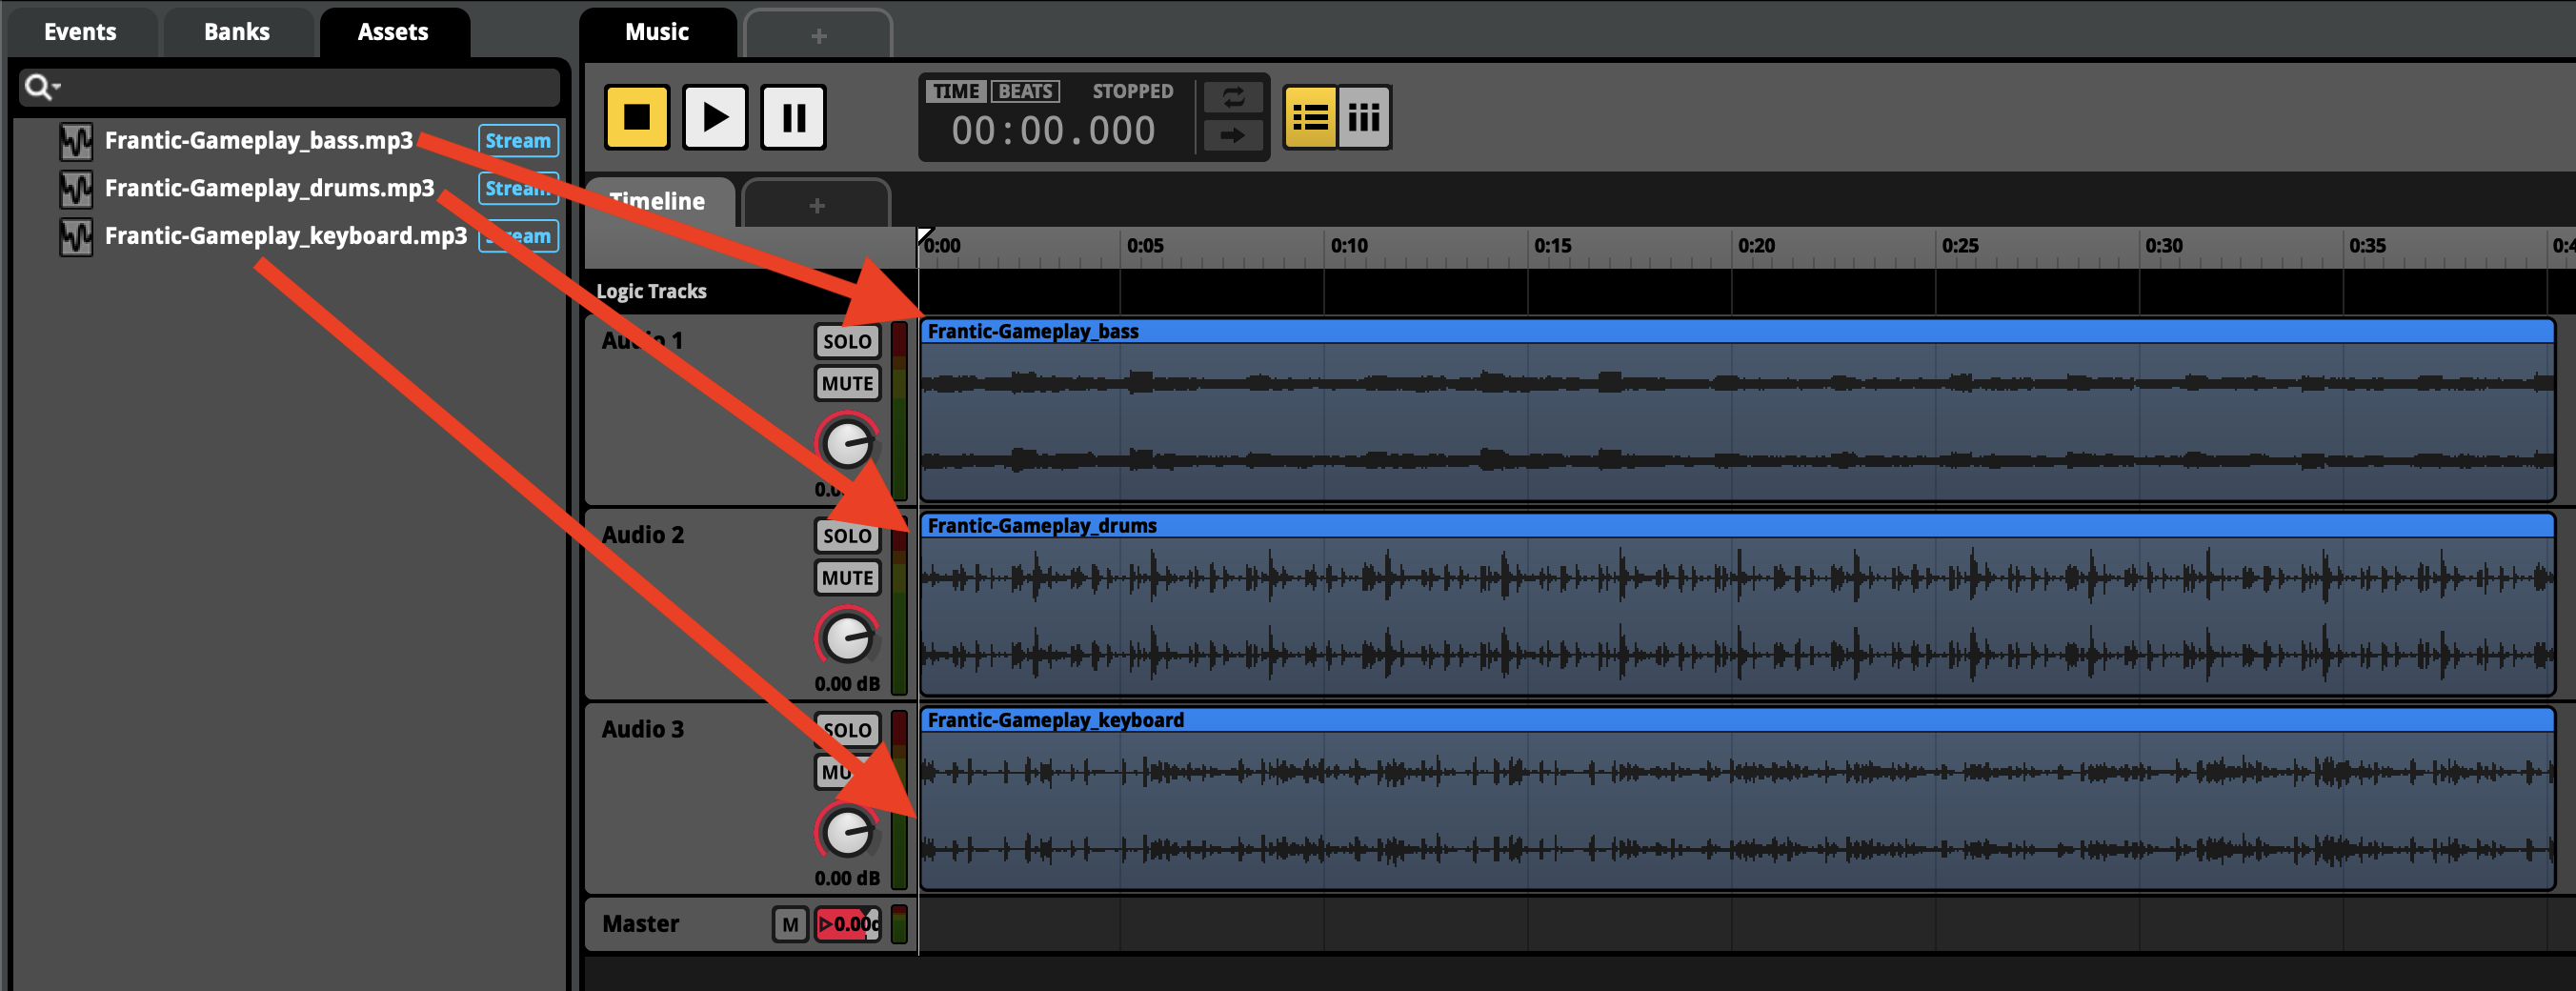
Task: Click Stream badge on Frantic-Gameplay_bass.mp3
Action: (x=517, y=141)
